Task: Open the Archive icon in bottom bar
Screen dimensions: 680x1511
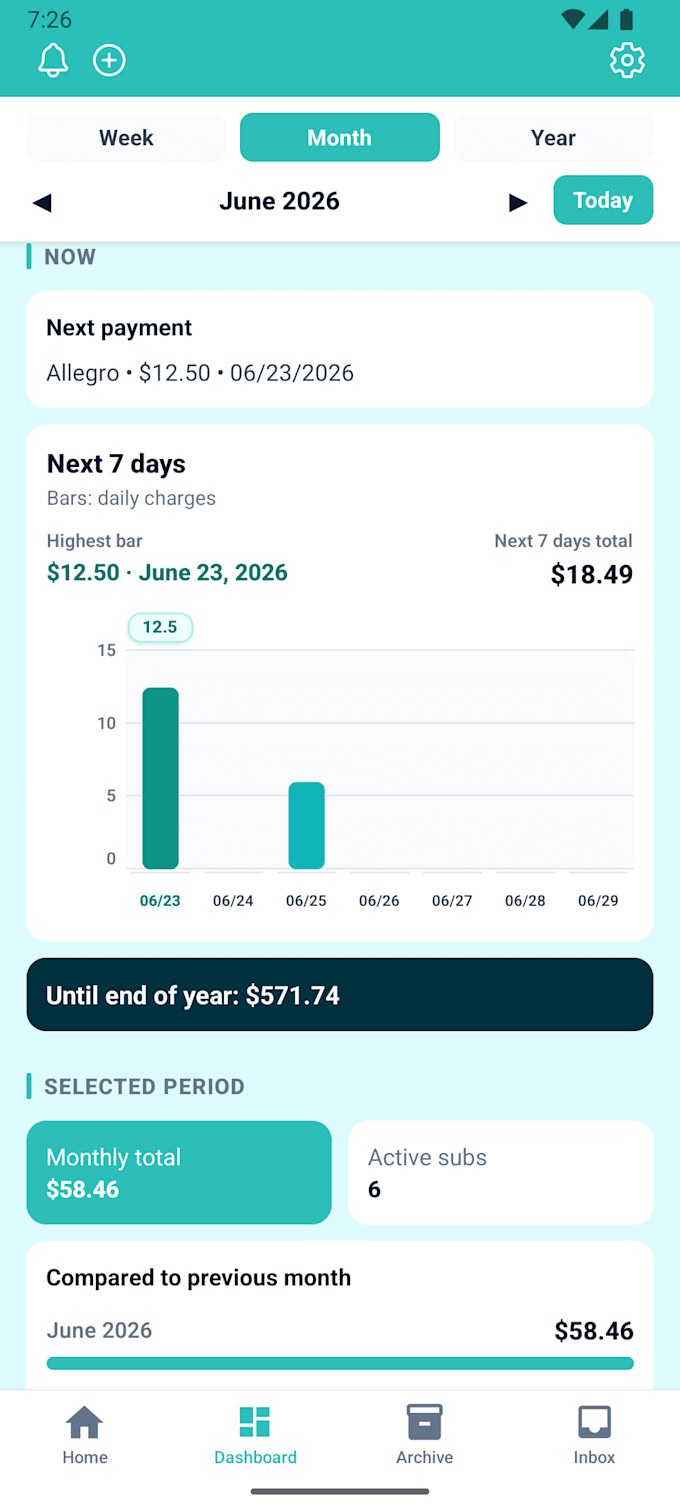Action: [x=424, y=1421]
